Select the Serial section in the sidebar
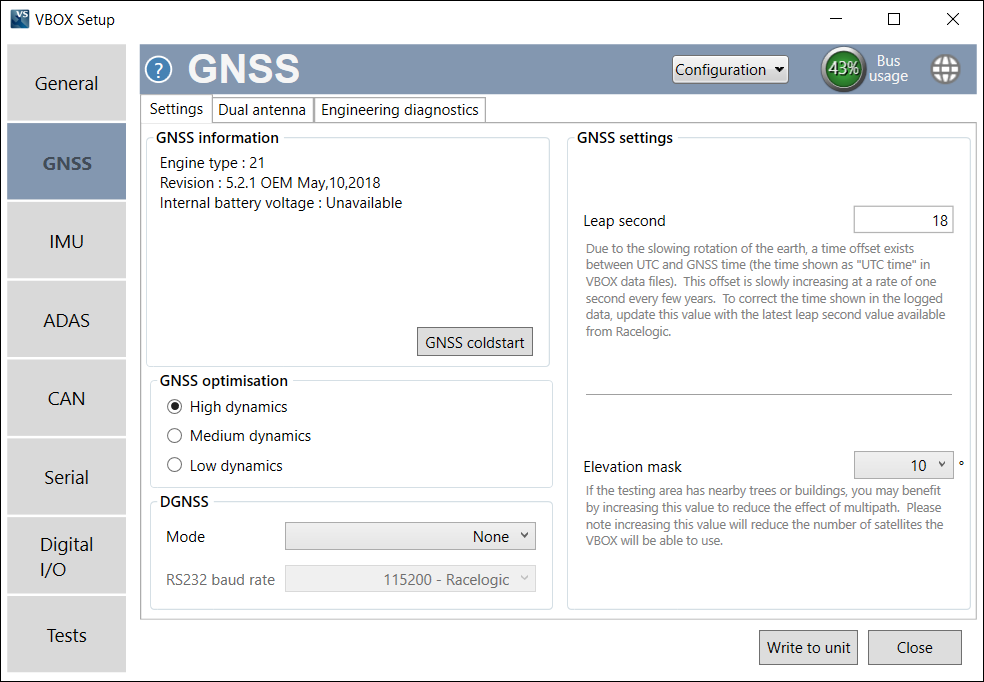This screenshot has height=682, width=984. click(x=65, y=477)
